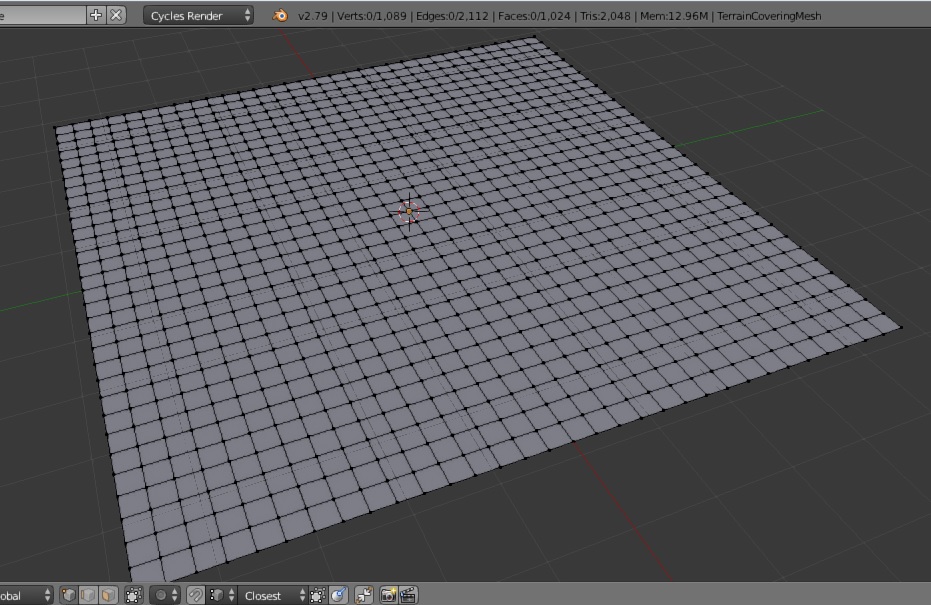Click the align rotation with snap target icon

338,595
